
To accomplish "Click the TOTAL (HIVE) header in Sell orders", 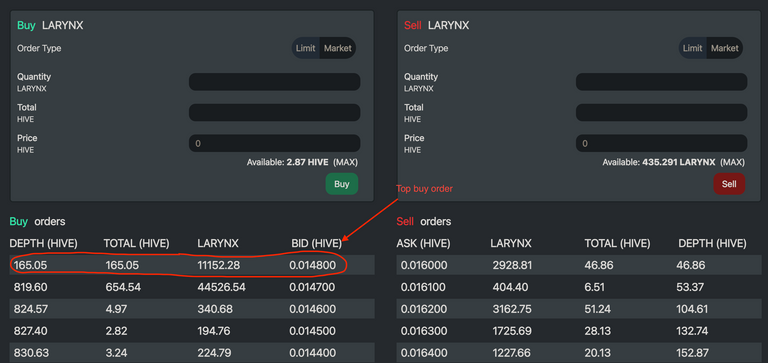I will click(617, 243).
